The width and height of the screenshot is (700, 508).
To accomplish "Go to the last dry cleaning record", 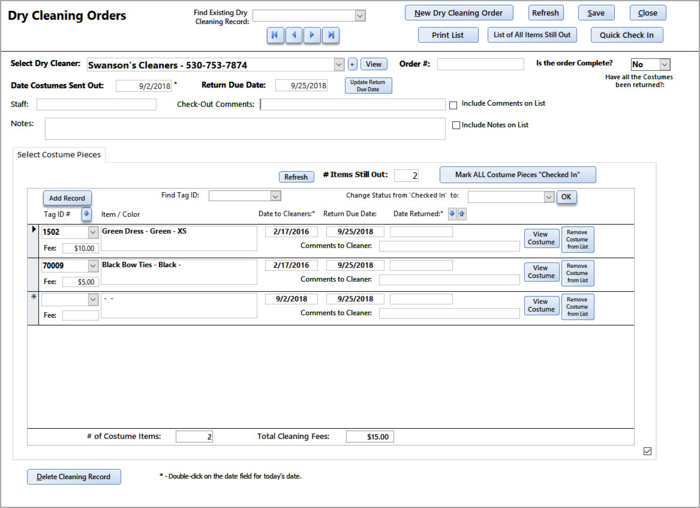I will 331,35.
